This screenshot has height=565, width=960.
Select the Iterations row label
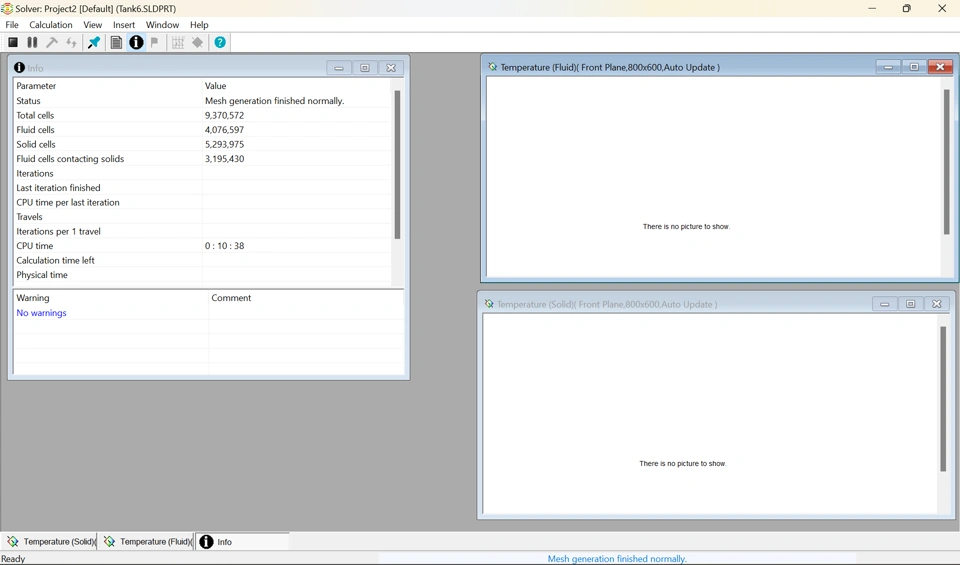point(35,173)
